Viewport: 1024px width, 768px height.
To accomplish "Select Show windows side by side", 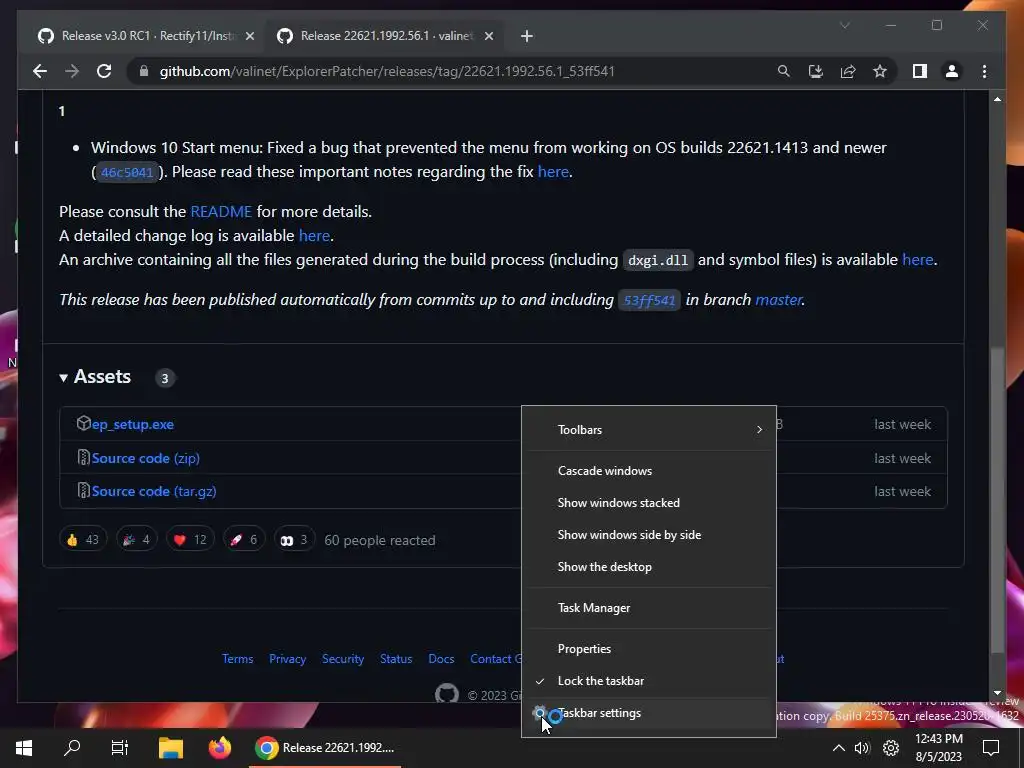I will click(649, 535).
